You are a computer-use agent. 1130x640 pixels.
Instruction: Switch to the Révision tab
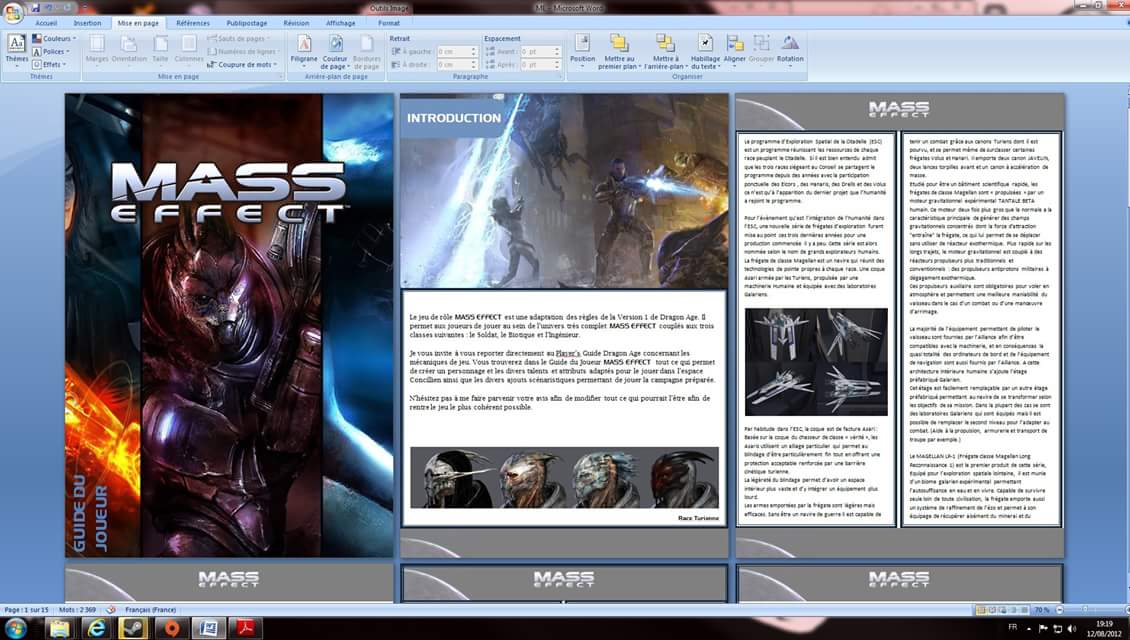click(296, 23)
